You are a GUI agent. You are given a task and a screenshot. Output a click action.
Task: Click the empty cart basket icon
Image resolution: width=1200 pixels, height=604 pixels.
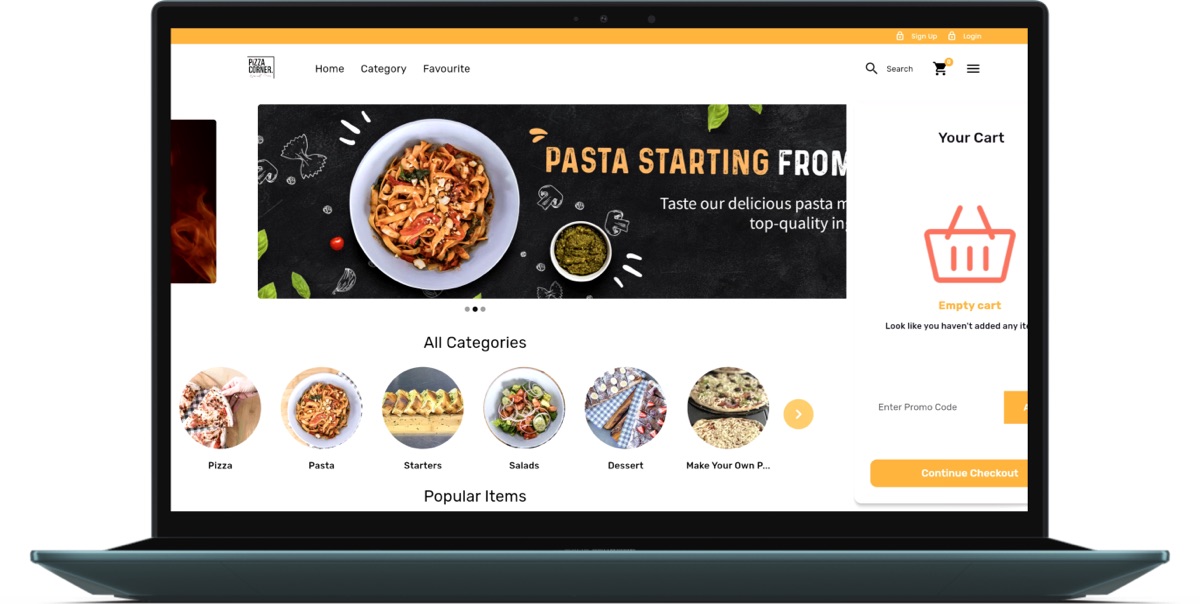969,245
